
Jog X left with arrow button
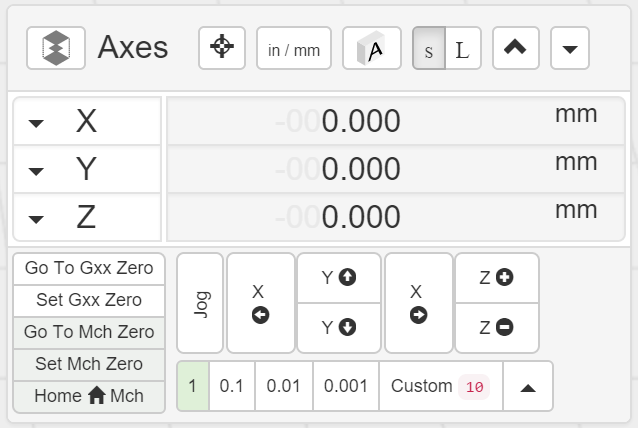260,303
